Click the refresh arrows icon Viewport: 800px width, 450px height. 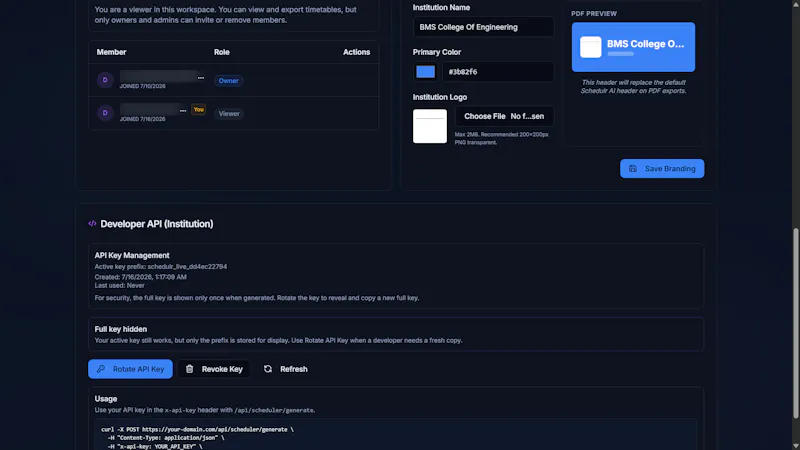point(268,369)
